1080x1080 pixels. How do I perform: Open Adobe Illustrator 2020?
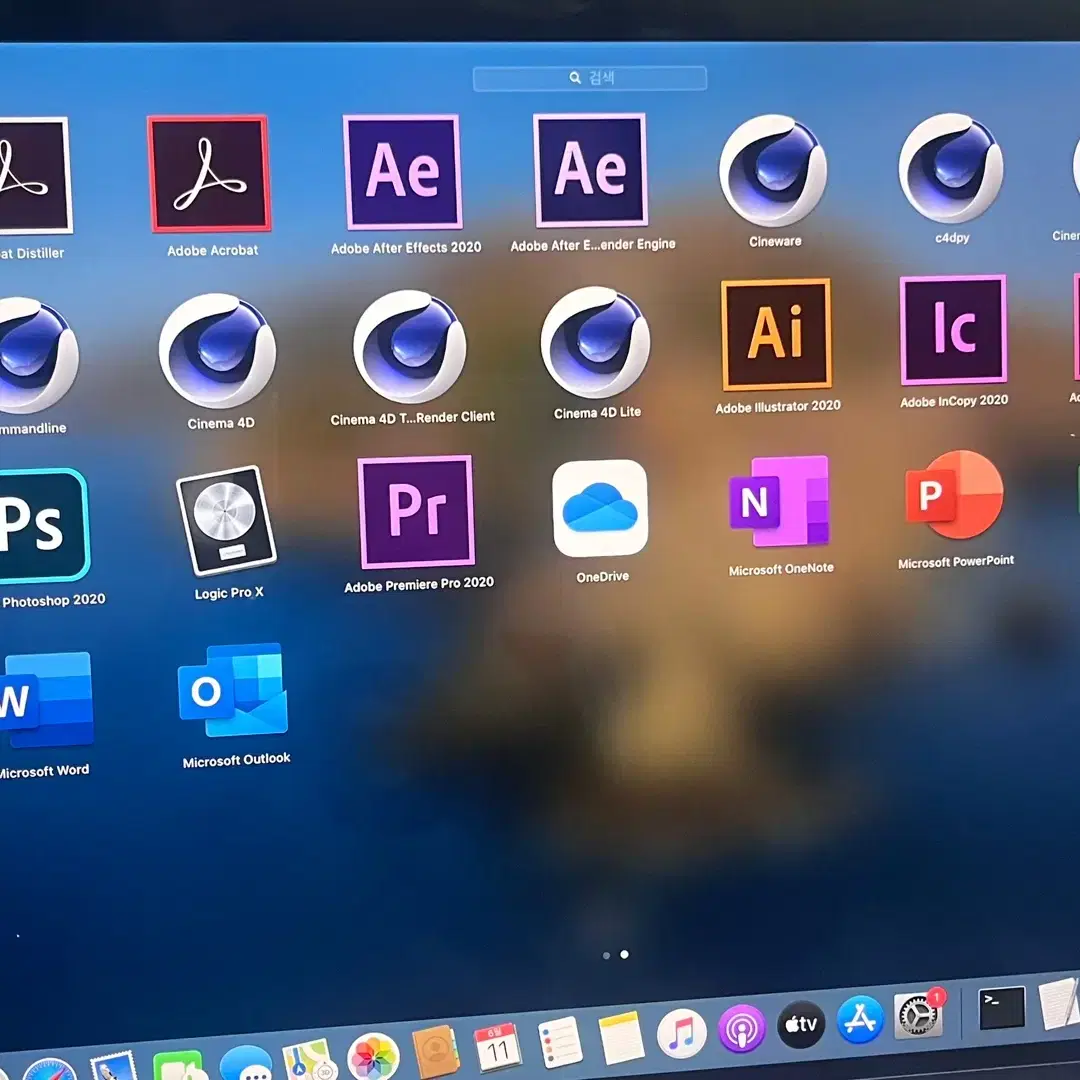[776, 335]
